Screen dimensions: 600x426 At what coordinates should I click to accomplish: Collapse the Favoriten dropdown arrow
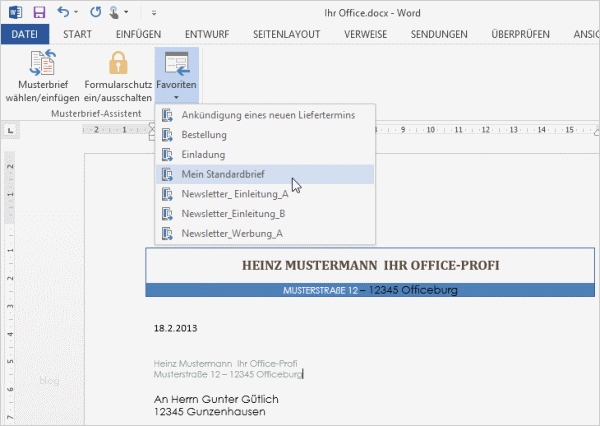click(x=176, y=98)
